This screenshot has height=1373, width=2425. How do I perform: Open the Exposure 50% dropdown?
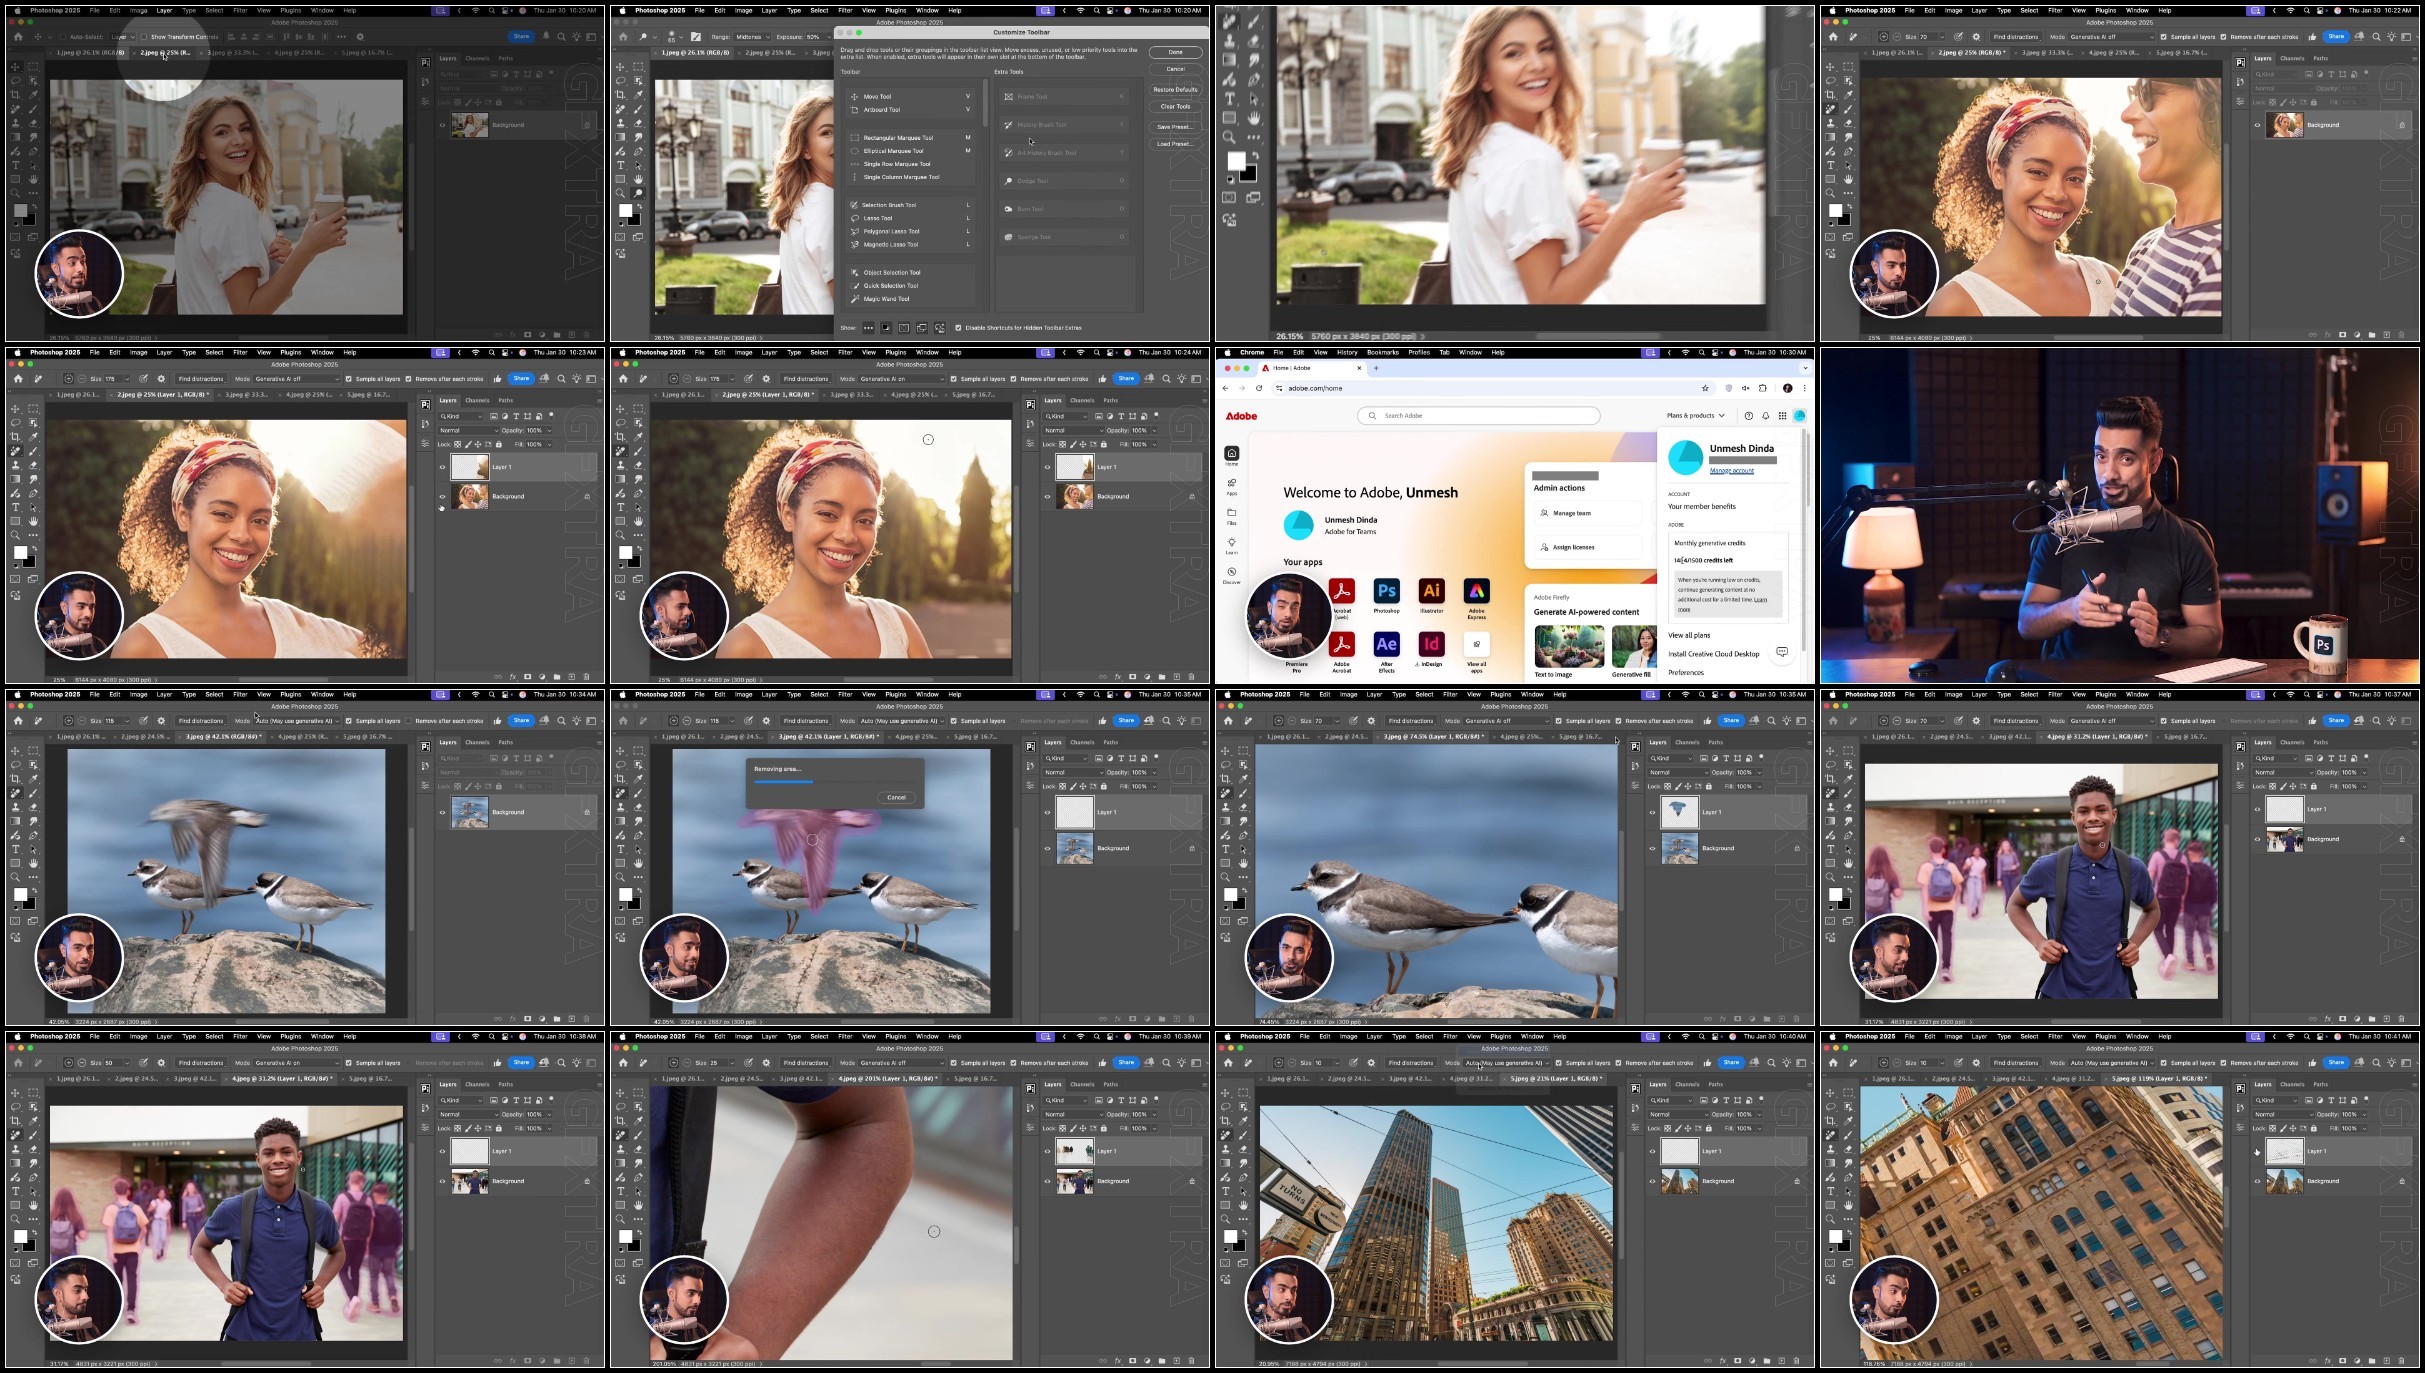point(818,37)
